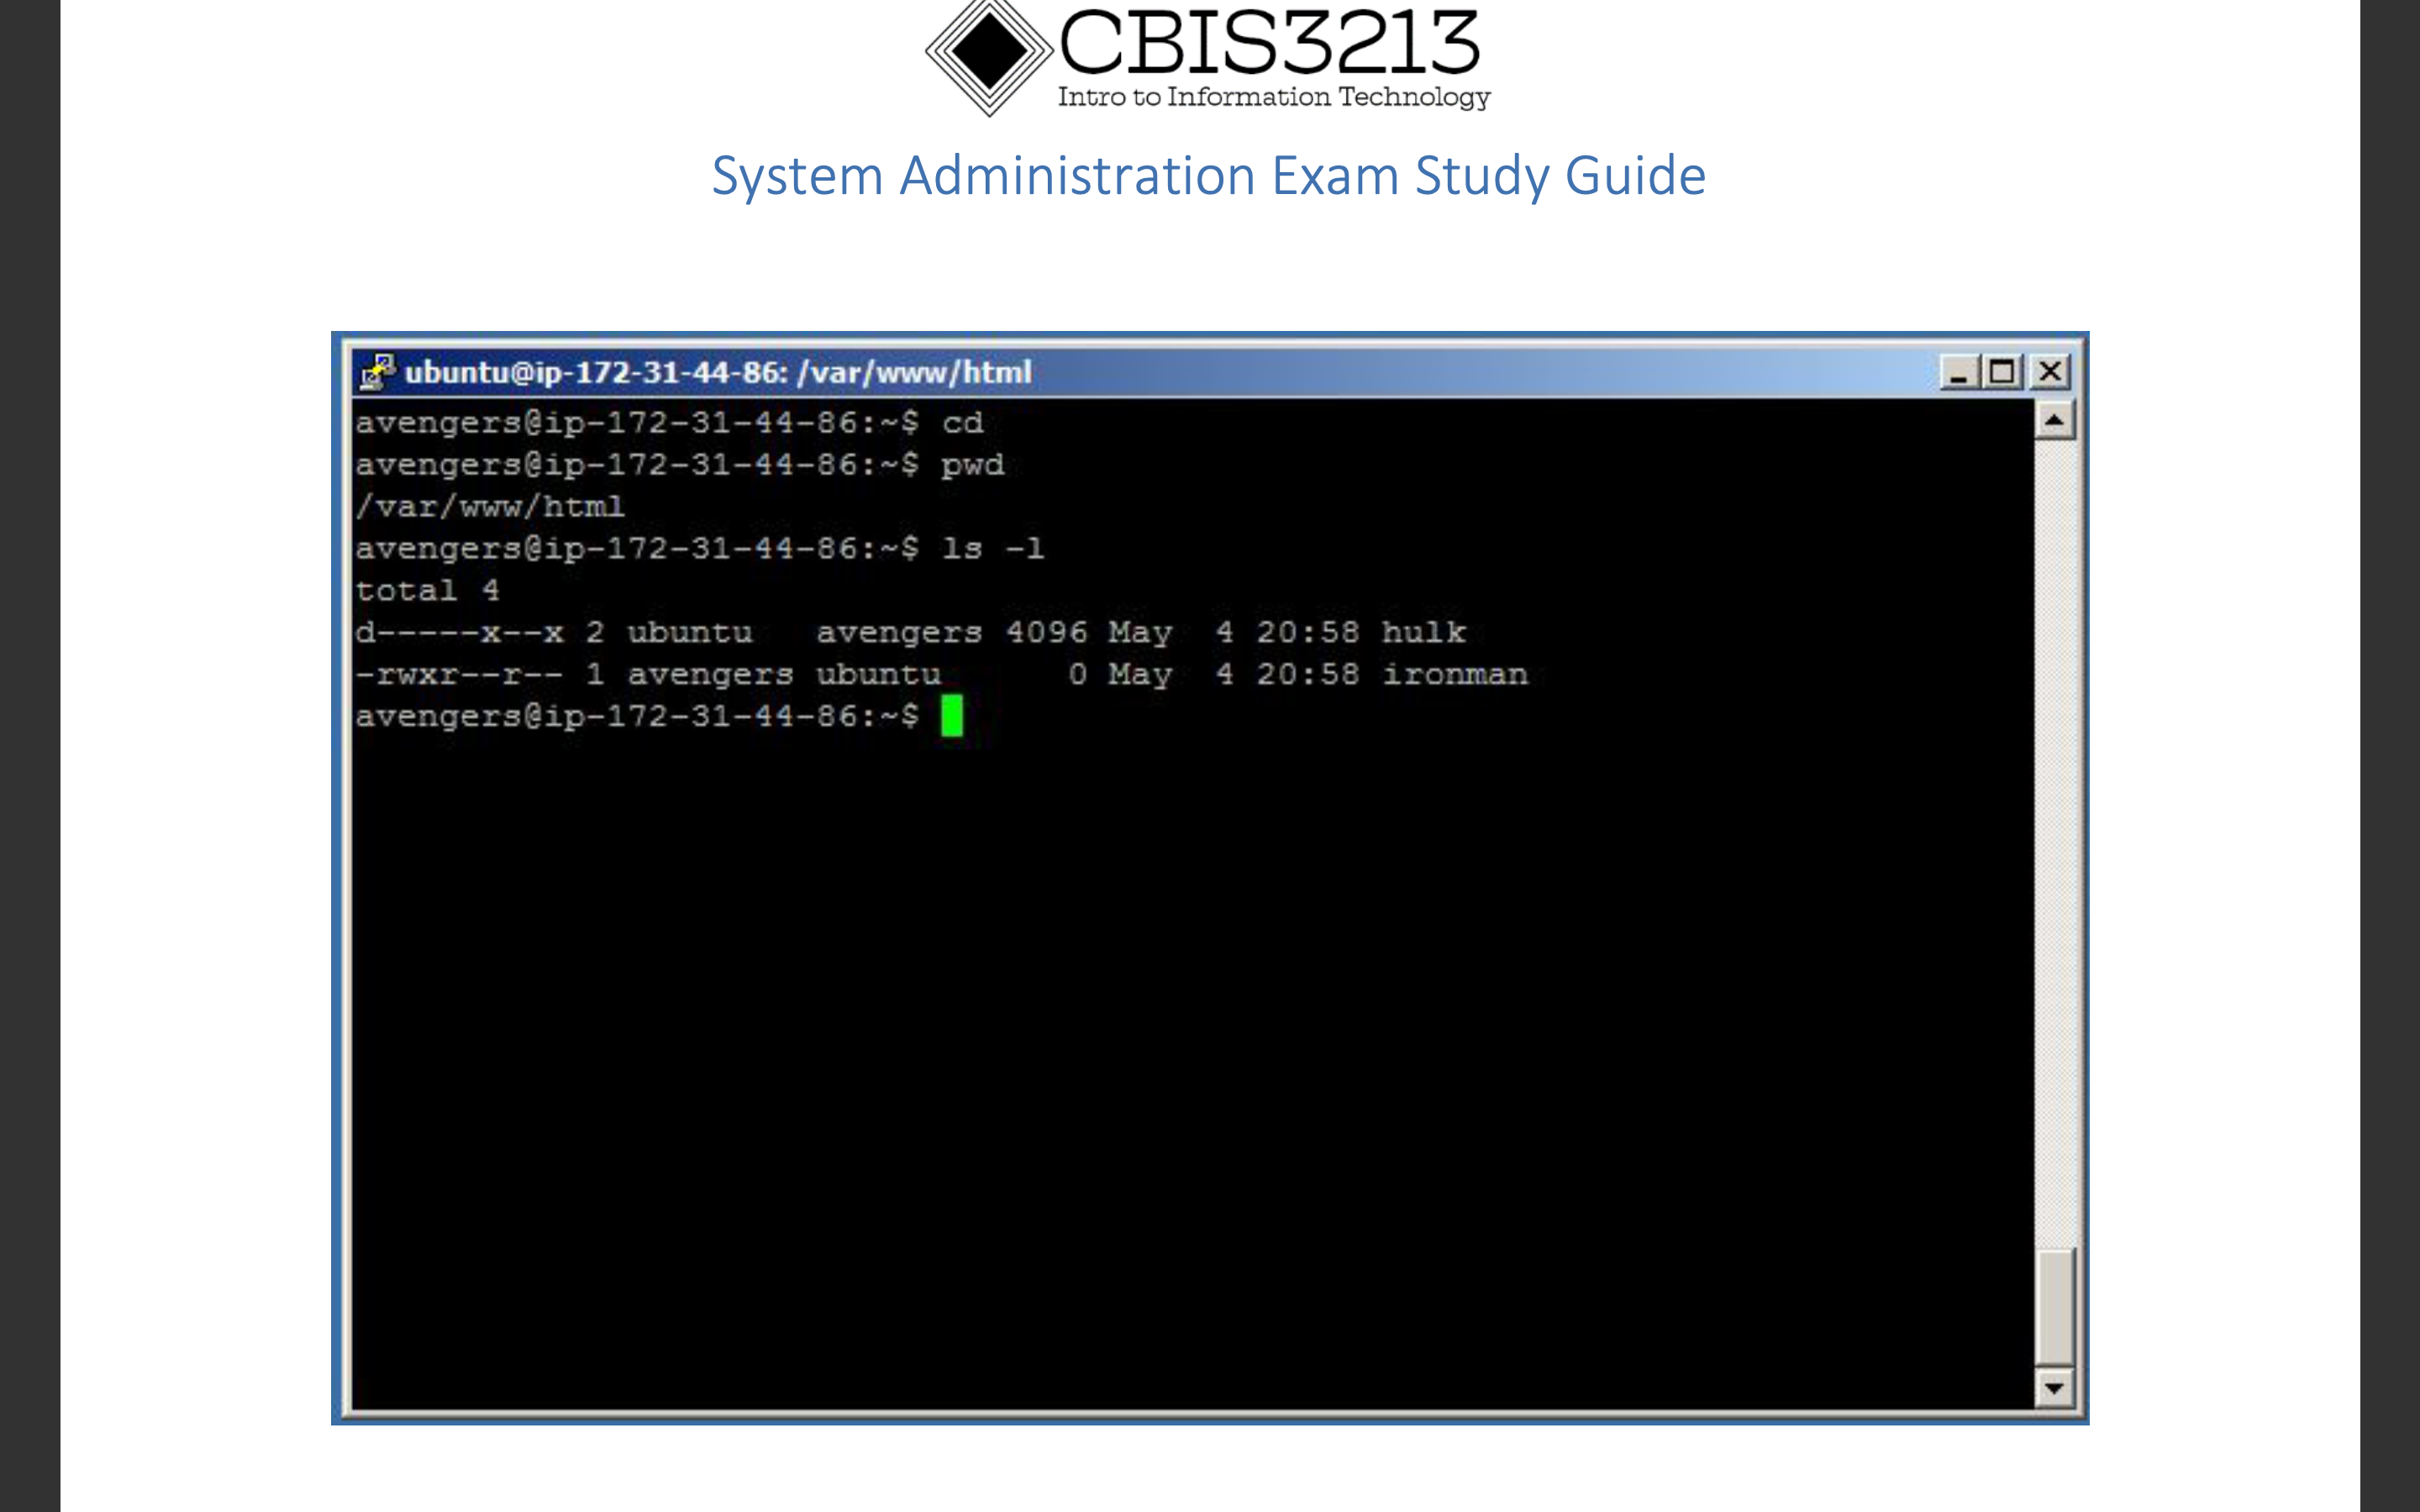This screenshot has height=1512, width=2420.
Task: Select the hulk directory name
Action: point(1423,631)
